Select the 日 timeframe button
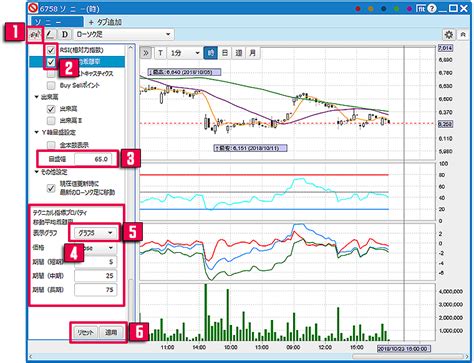Screen dimensions: 474x363 225,53
